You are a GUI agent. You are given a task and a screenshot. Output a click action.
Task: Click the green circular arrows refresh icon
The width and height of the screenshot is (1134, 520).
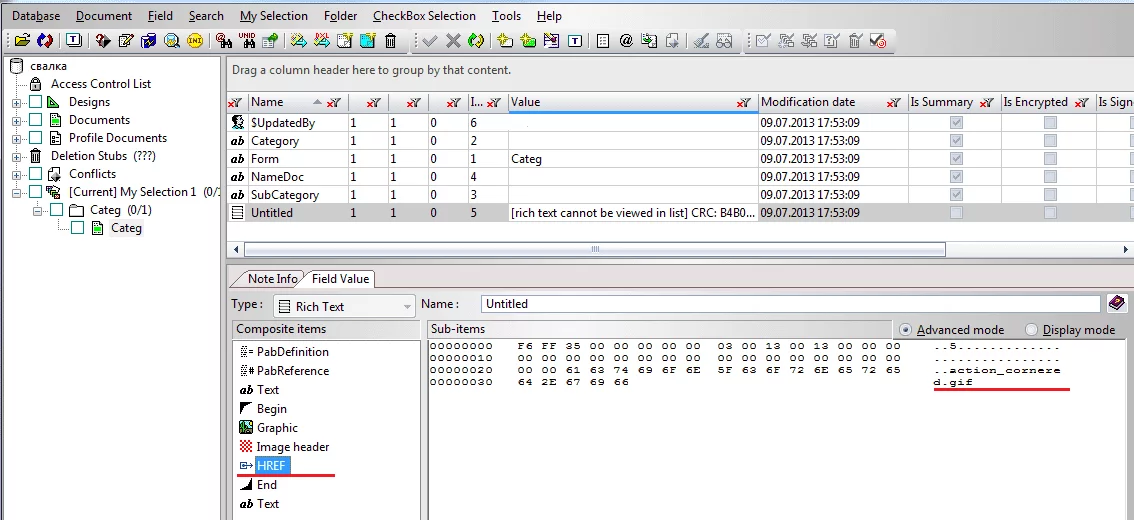coord(476,41)
